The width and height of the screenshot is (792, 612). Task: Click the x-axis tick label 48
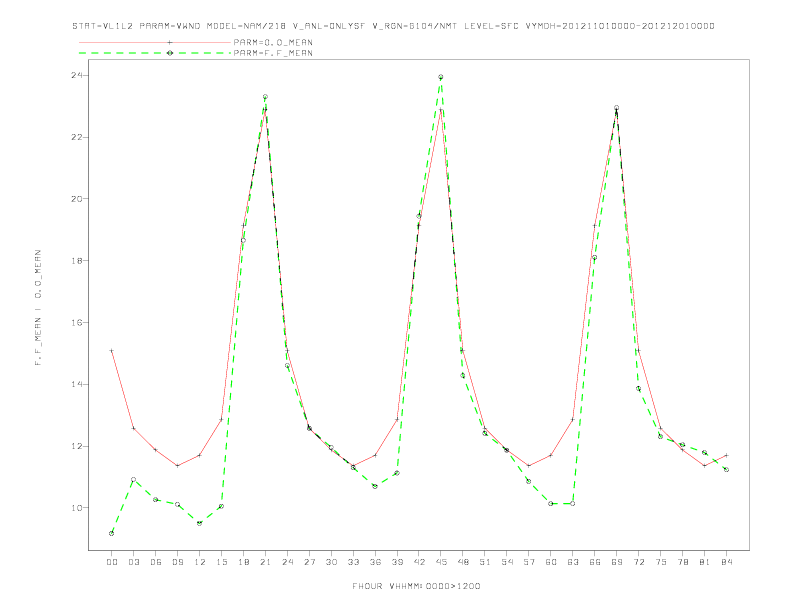tap(463, 562)
